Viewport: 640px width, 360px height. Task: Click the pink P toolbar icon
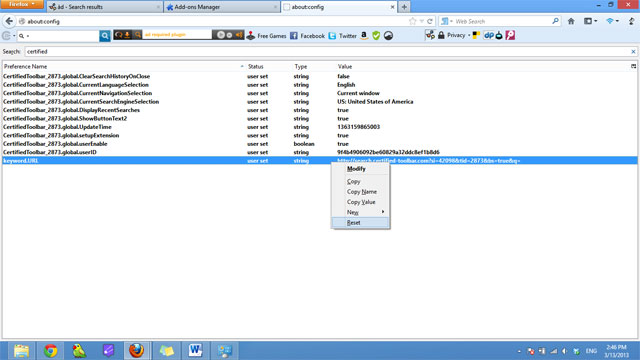(510, 36)
